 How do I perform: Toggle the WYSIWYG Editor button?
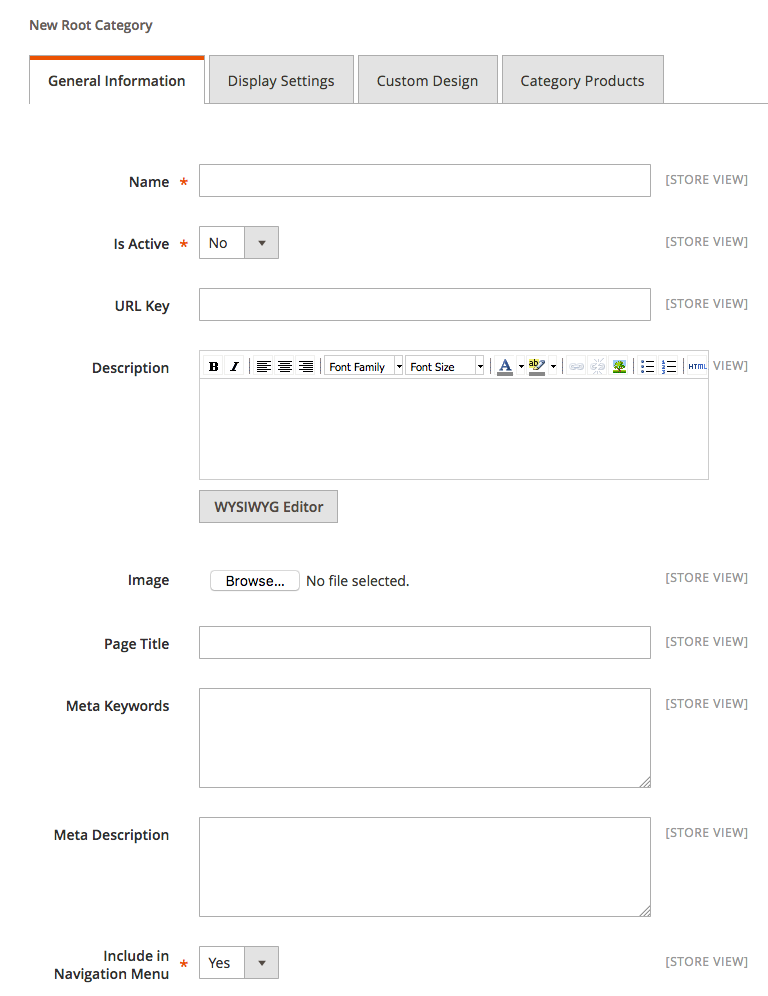pos(267,506)
